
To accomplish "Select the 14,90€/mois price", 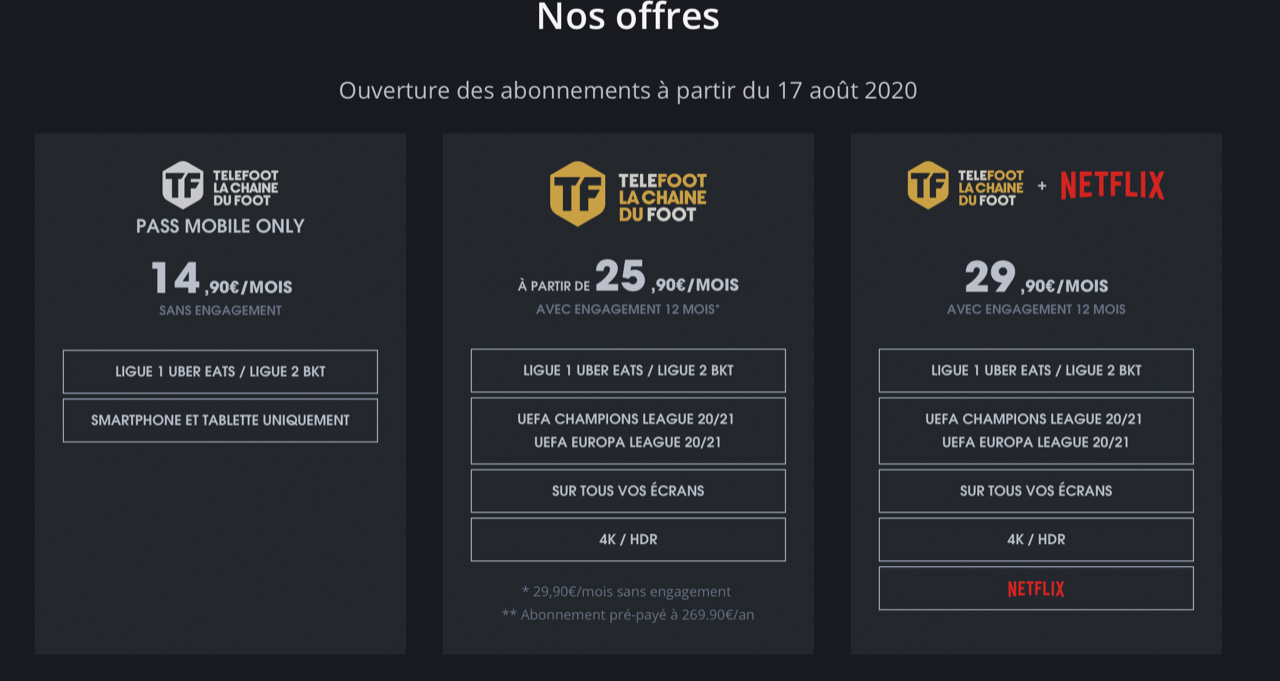I will point(221,280).
